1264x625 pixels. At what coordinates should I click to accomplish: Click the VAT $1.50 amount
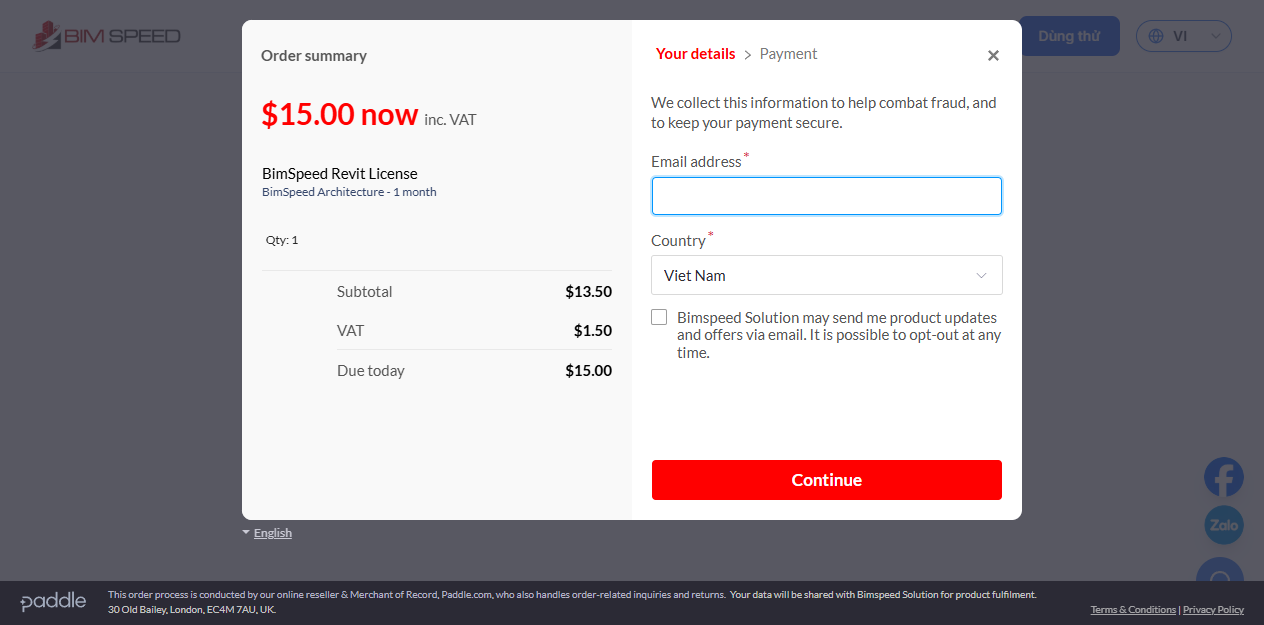pyautogui.click(x=592, y=330)
